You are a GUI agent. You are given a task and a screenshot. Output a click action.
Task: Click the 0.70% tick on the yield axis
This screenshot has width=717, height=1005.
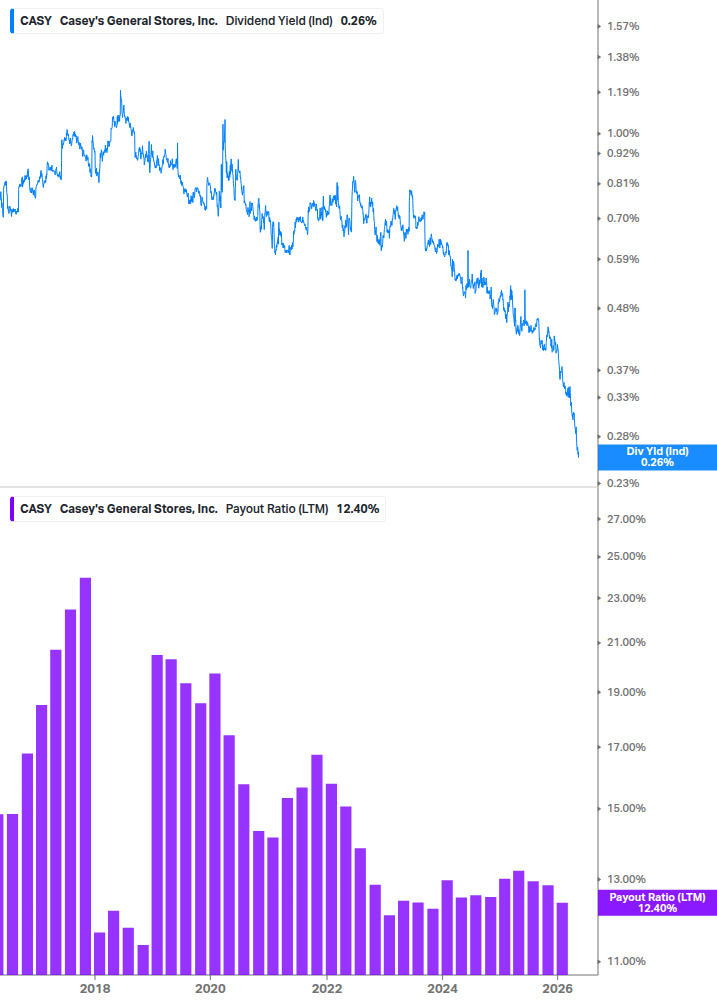[623, 219]
